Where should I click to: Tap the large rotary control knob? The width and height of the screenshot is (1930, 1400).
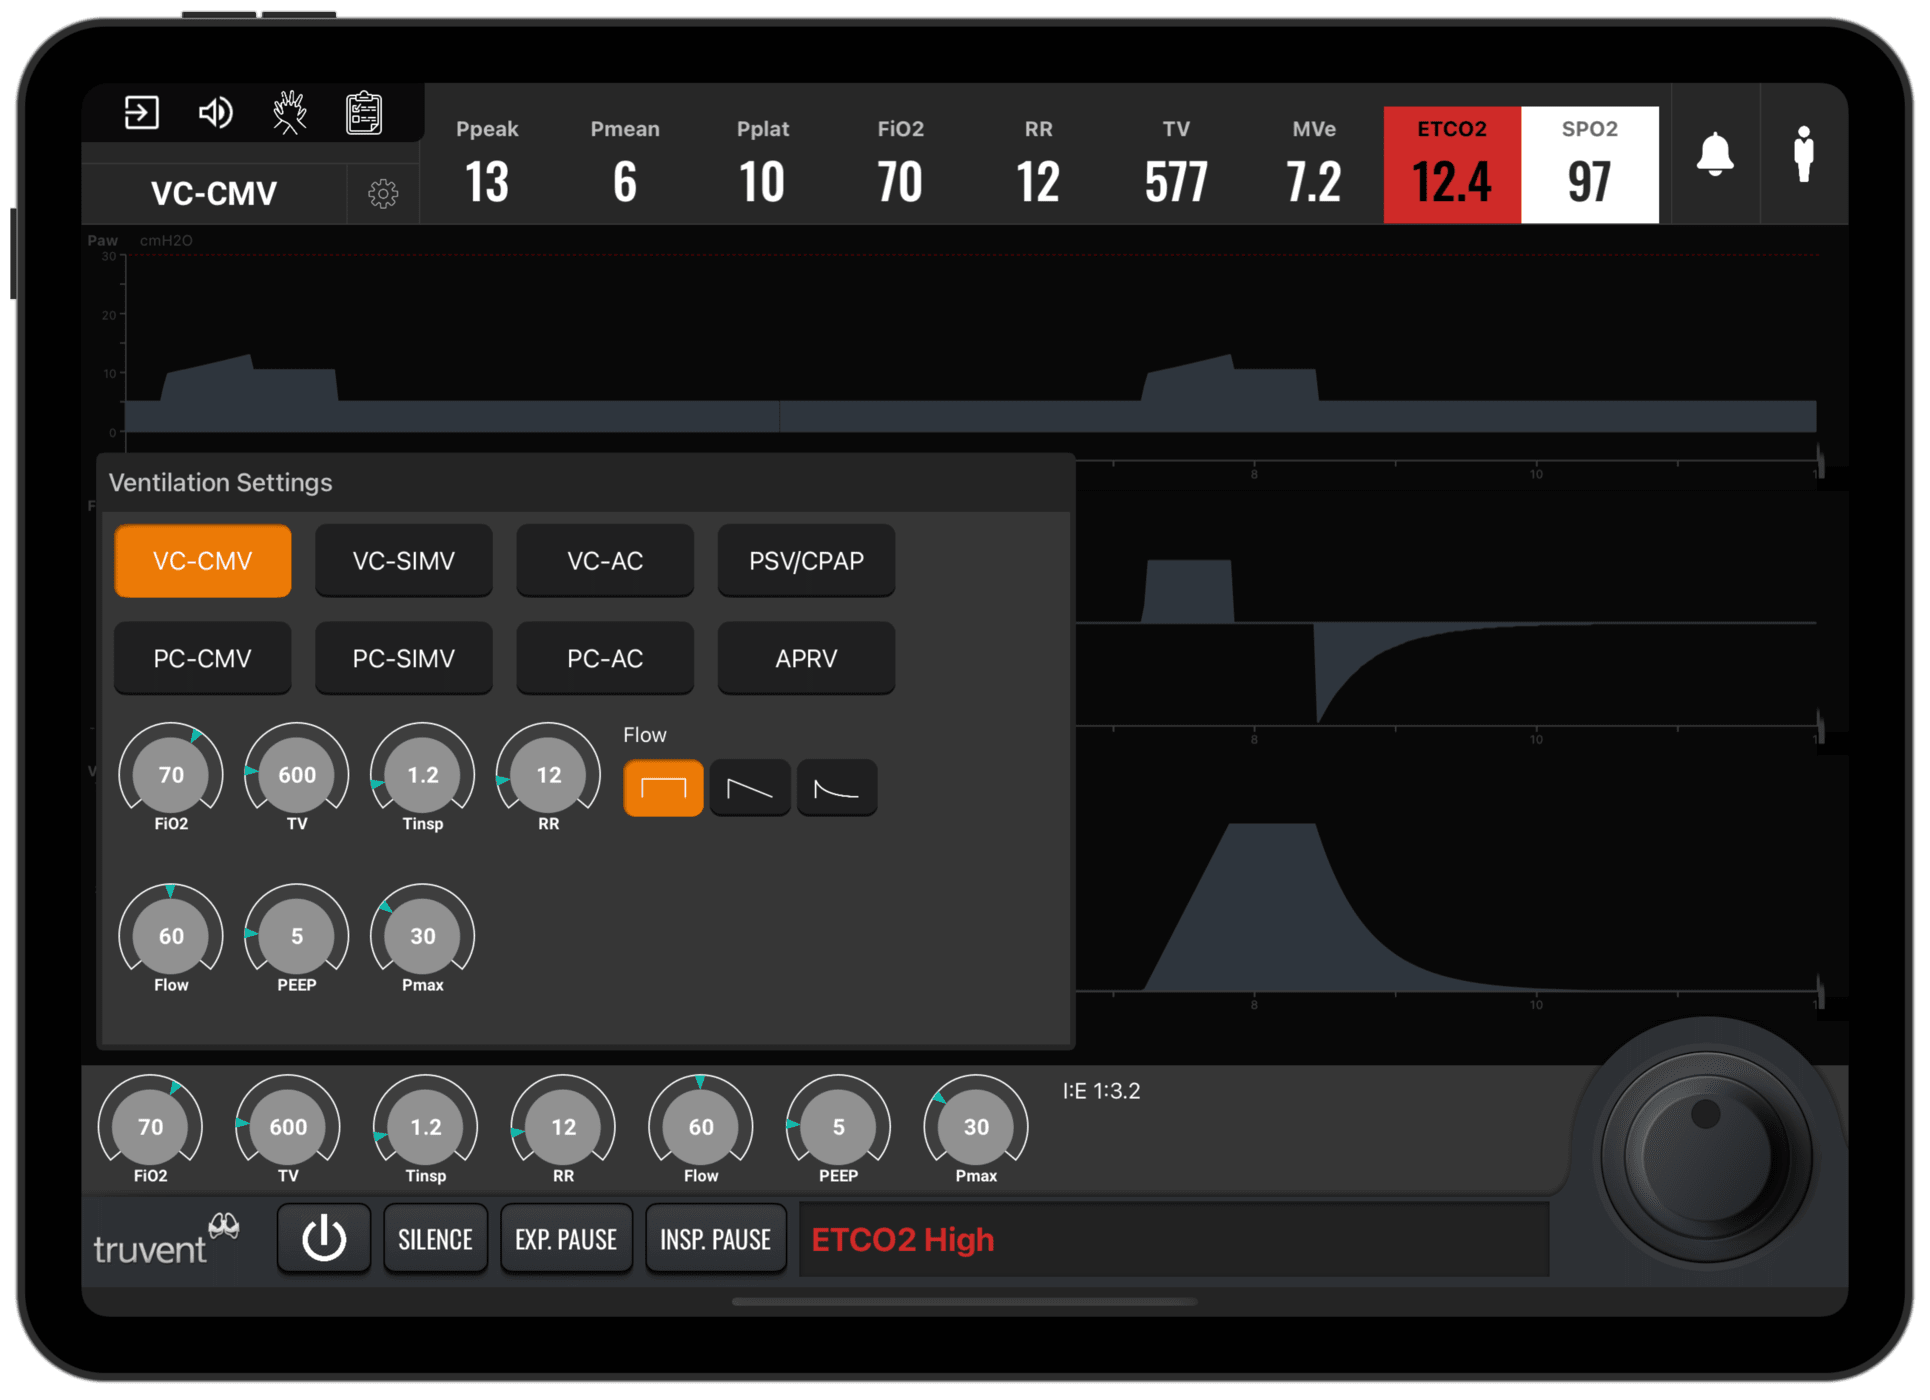(x=1708, y=1155)
